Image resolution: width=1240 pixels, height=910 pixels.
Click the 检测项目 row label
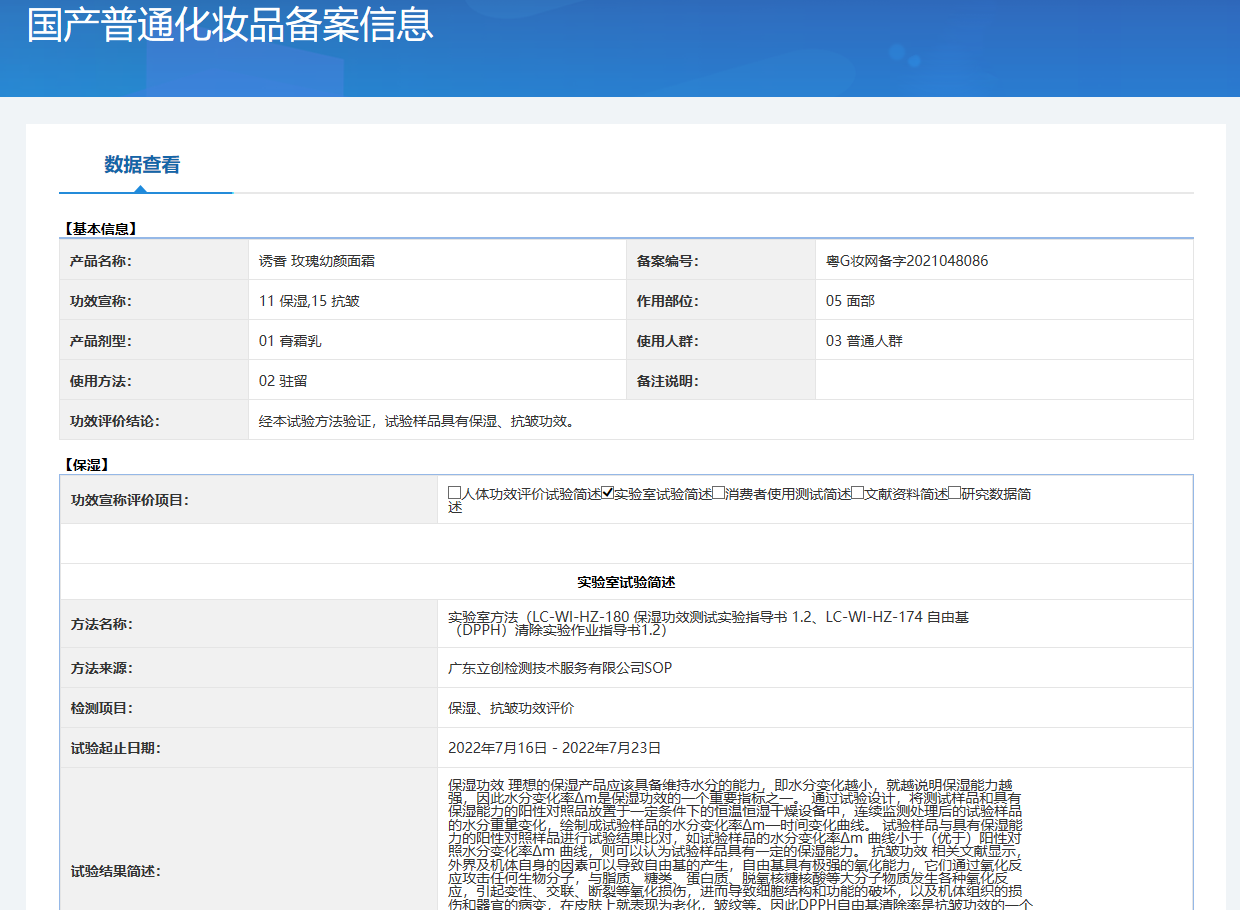101,708
